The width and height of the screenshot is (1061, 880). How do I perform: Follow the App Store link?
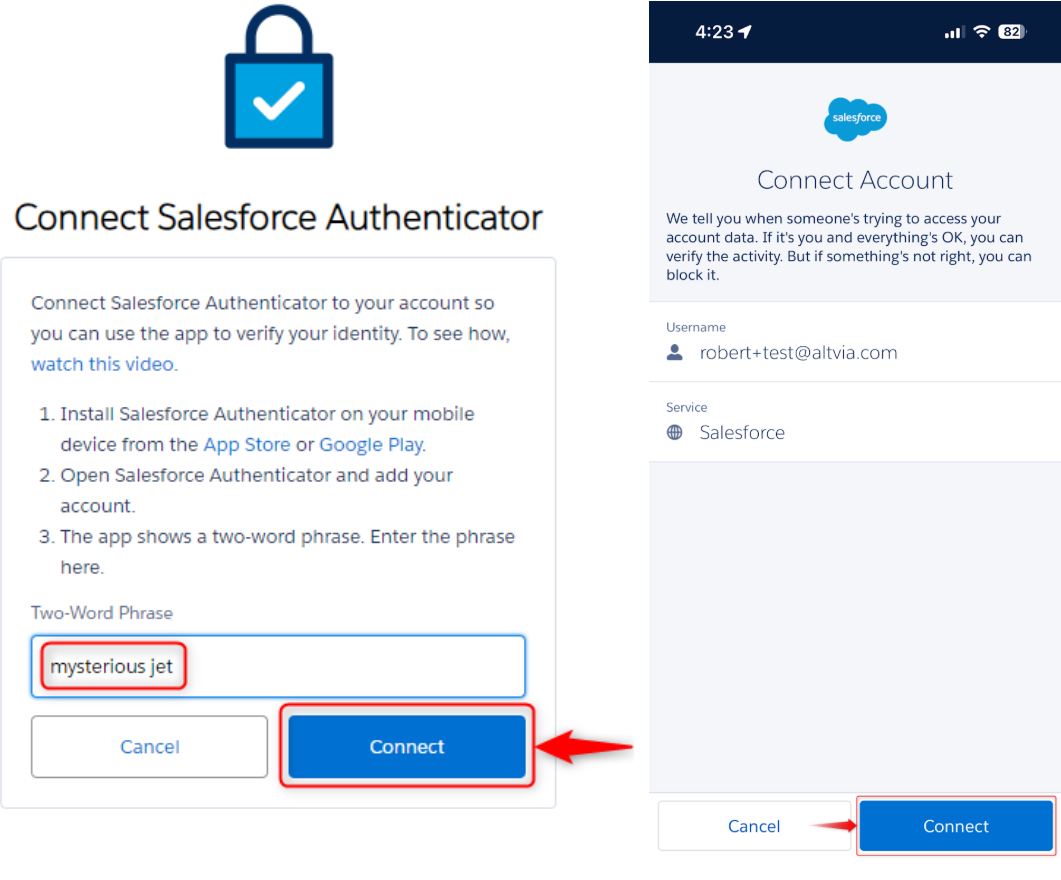[247, 444]
